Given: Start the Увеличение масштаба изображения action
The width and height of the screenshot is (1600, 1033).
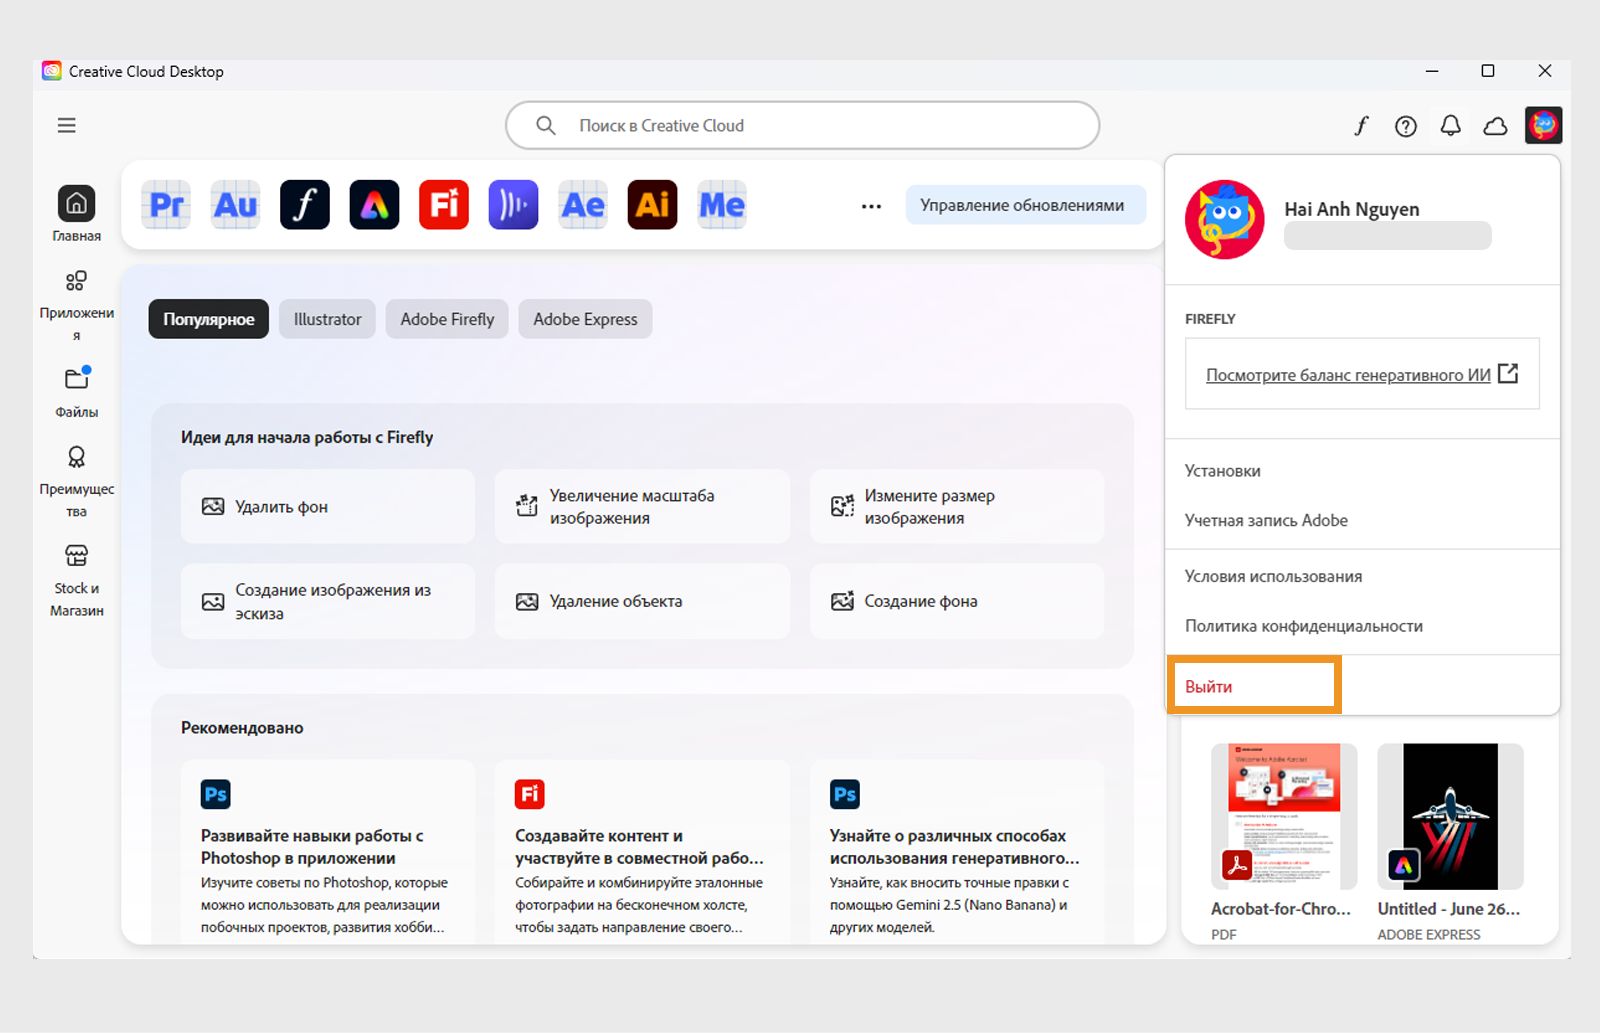Looking at the screenshot, I should [x=642, y=507].
